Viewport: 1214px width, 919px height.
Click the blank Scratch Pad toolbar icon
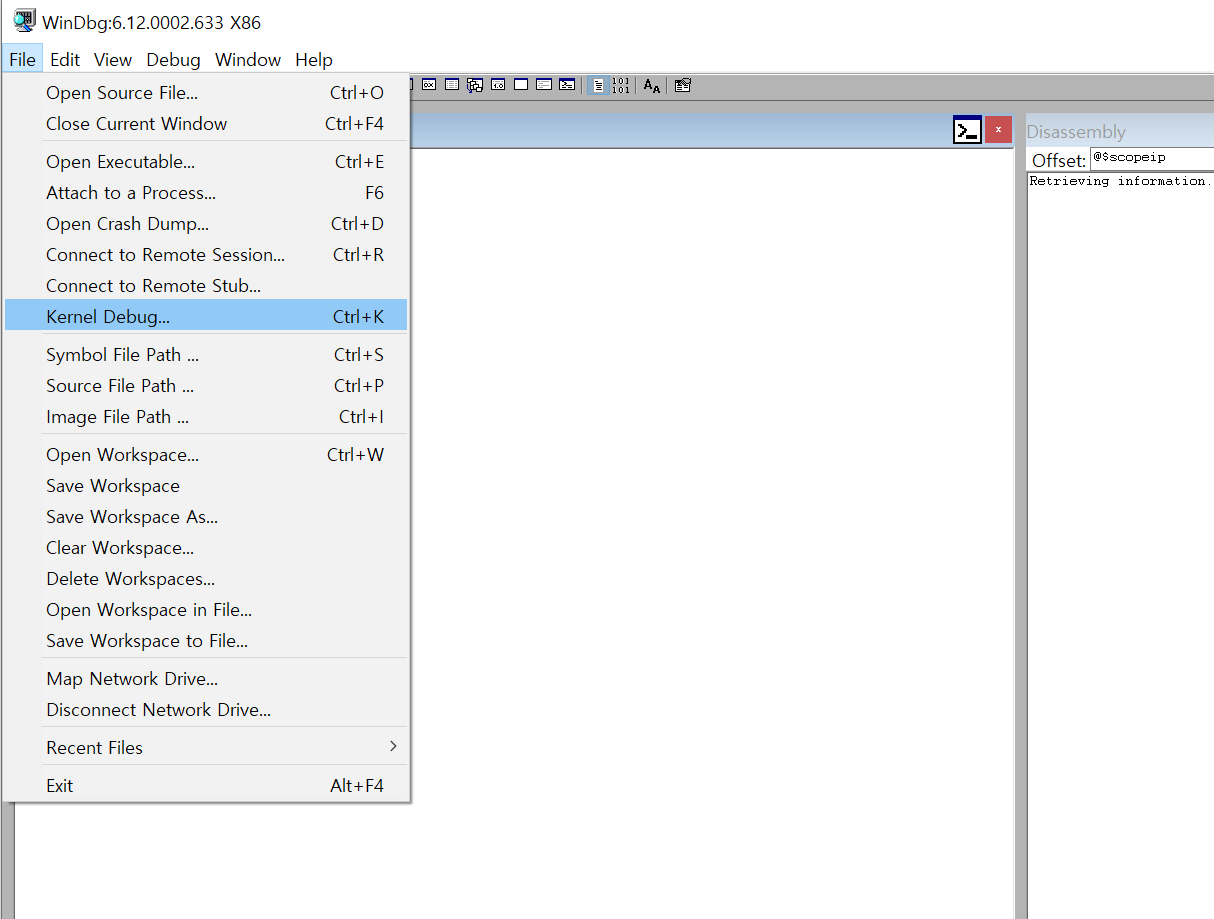point(521,85)
